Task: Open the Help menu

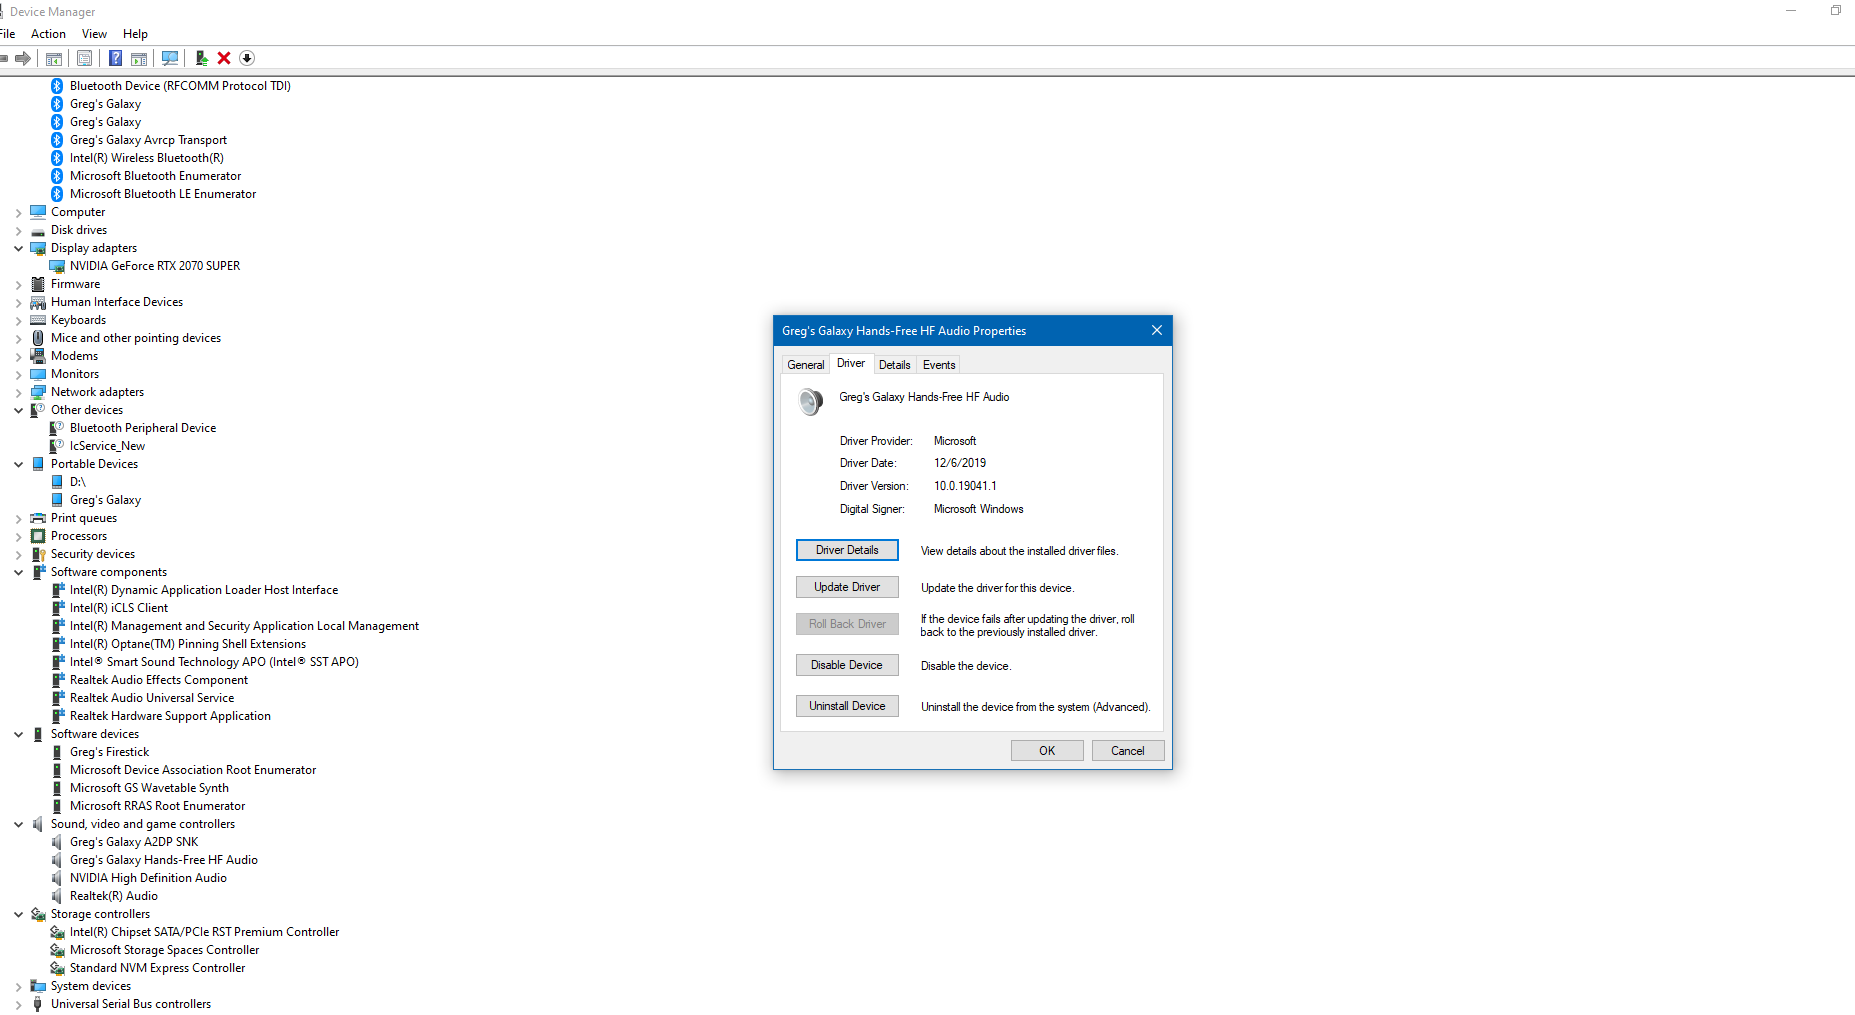Action: click(135, 34)
